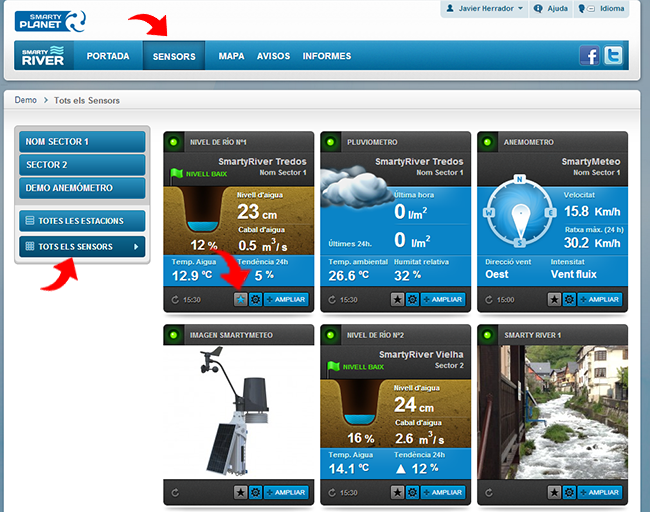
Task: Click gear icon on Smarty River 1 camera card
Action: click(x=569, y=492)
